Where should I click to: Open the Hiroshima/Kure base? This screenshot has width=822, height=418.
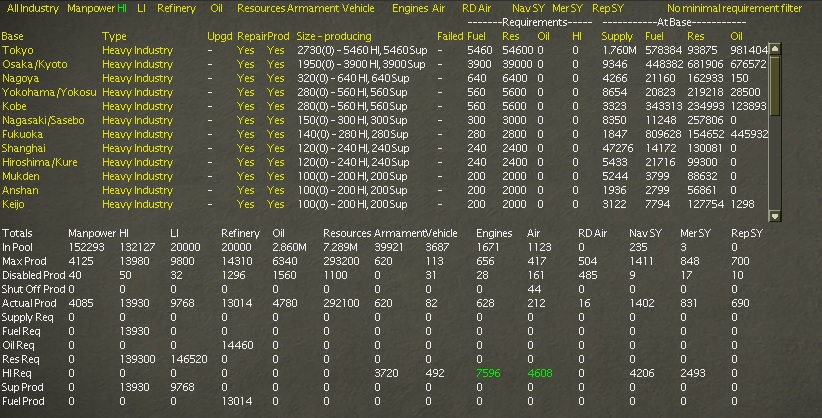click(39, 162)
